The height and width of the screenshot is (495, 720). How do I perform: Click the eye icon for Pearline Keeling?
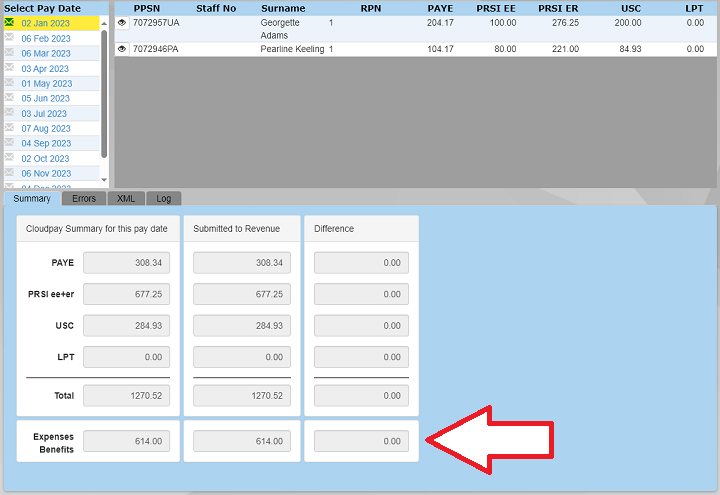(x=122, y=49)
